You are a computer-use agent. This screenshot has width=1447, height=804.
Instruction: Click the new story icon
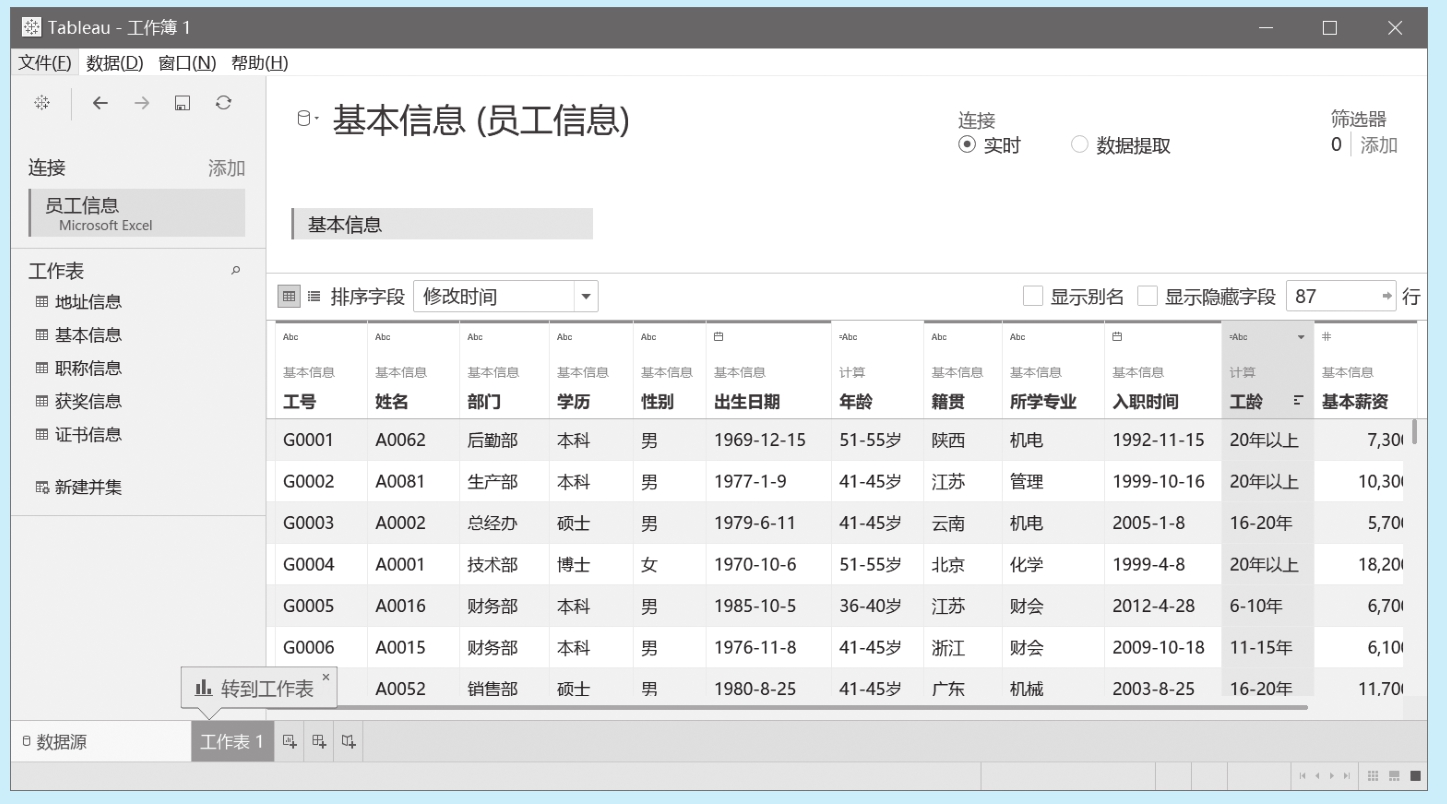pyautogui.click(x=349, y=741)
